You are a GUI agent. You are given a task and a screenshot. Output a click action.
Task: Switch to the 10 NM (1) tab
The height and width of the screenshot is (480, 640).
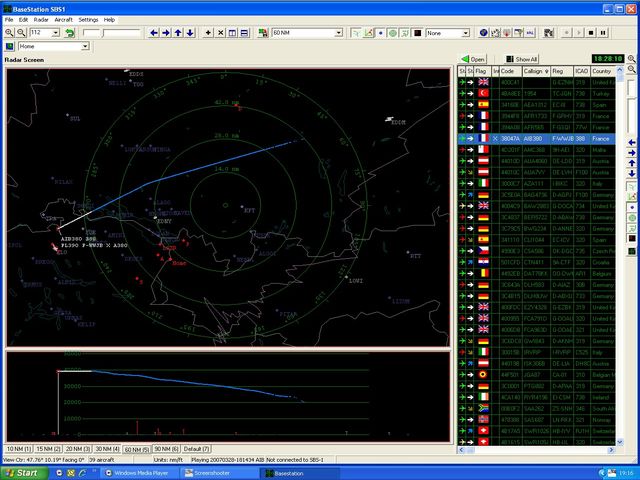(x=19, y=449)
